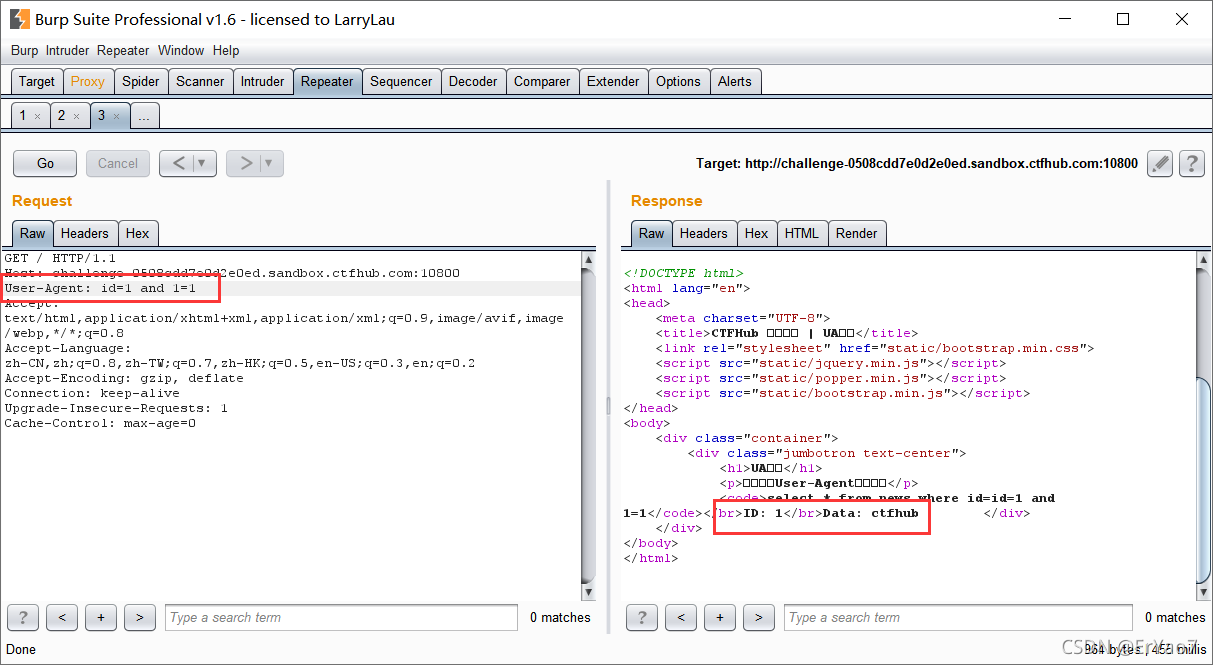Screen dimensions: 1213x665
Task: Click the "Data: ctfhub" text in response
Action: tap(870, 513)
